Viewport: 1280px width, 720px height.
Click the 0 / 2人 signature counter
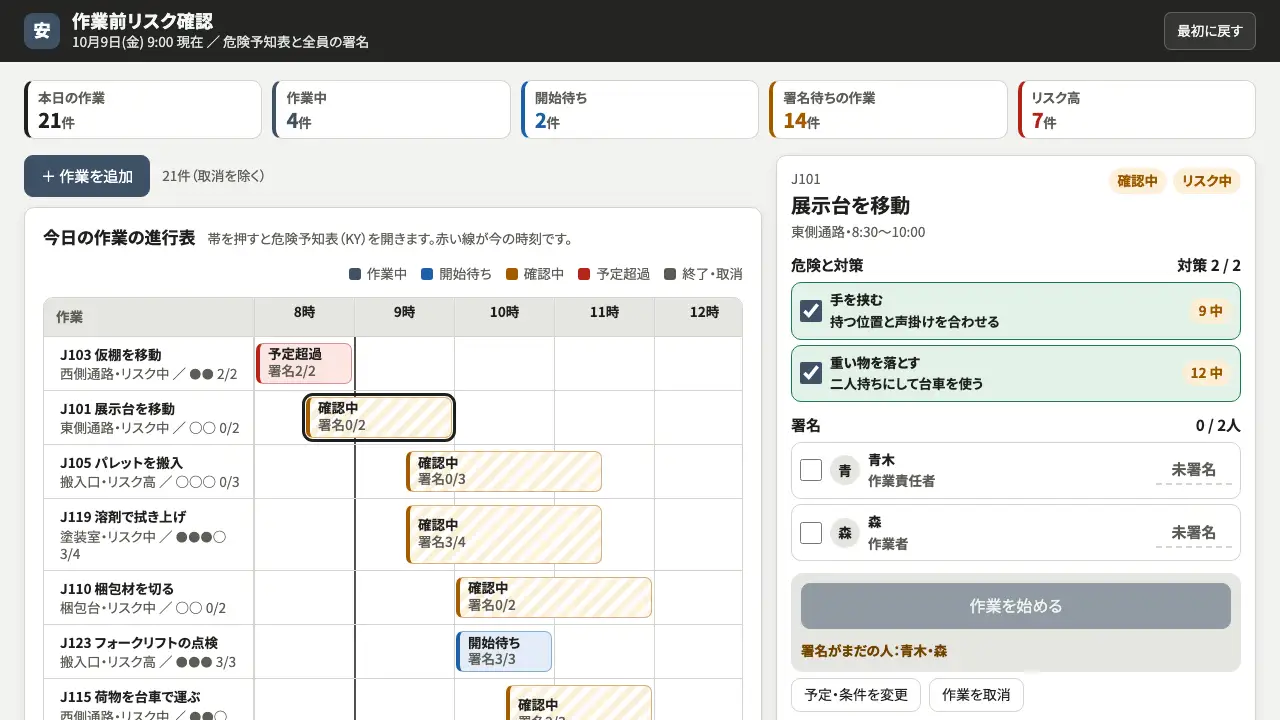(x=1218, y=426)
